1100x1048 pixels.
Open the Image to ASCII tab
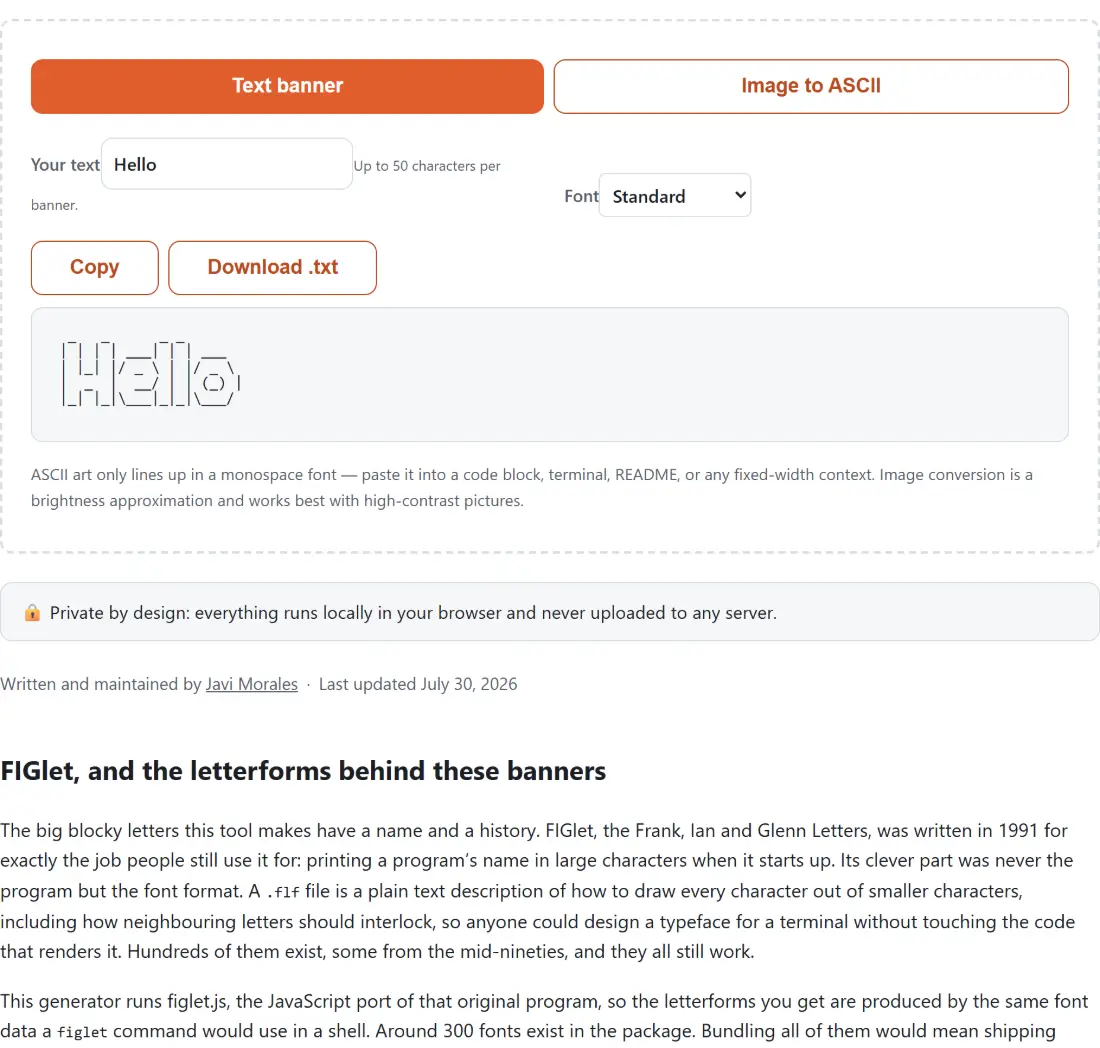811,86
